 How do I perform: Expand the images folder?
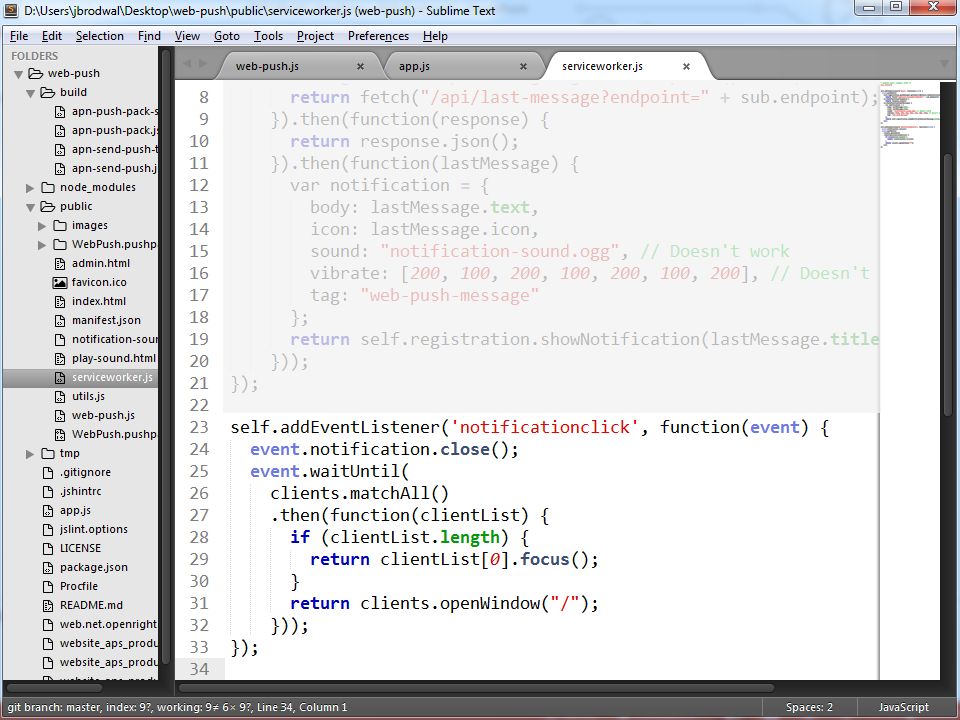coord(42,226)
